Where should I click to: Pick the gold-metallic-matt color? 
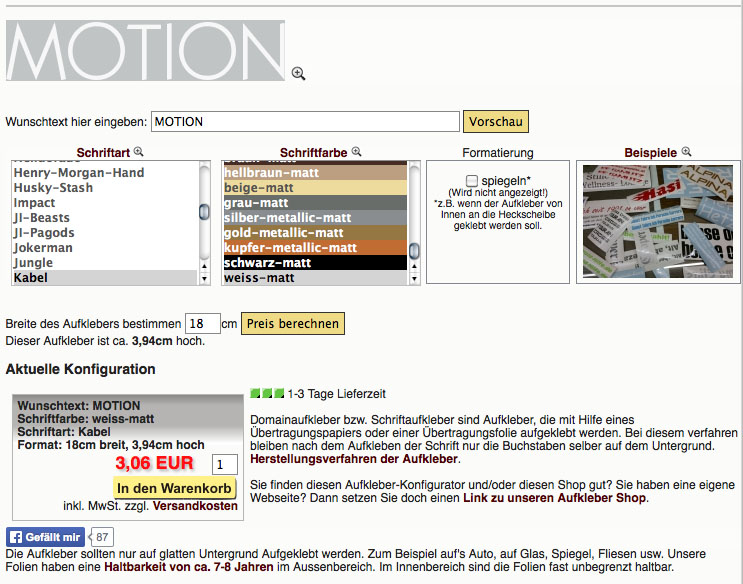pyautogui.click(x=283, y=233)
